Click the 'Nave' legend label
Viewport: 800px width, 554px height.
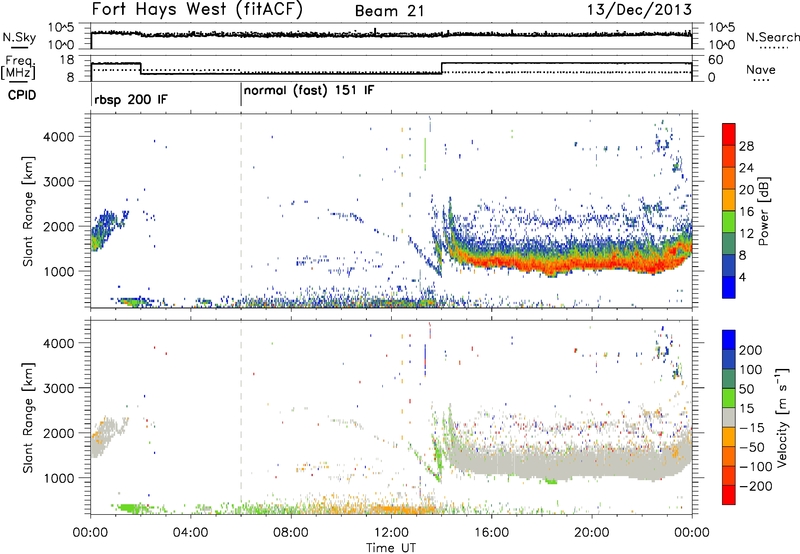(761, 70)
